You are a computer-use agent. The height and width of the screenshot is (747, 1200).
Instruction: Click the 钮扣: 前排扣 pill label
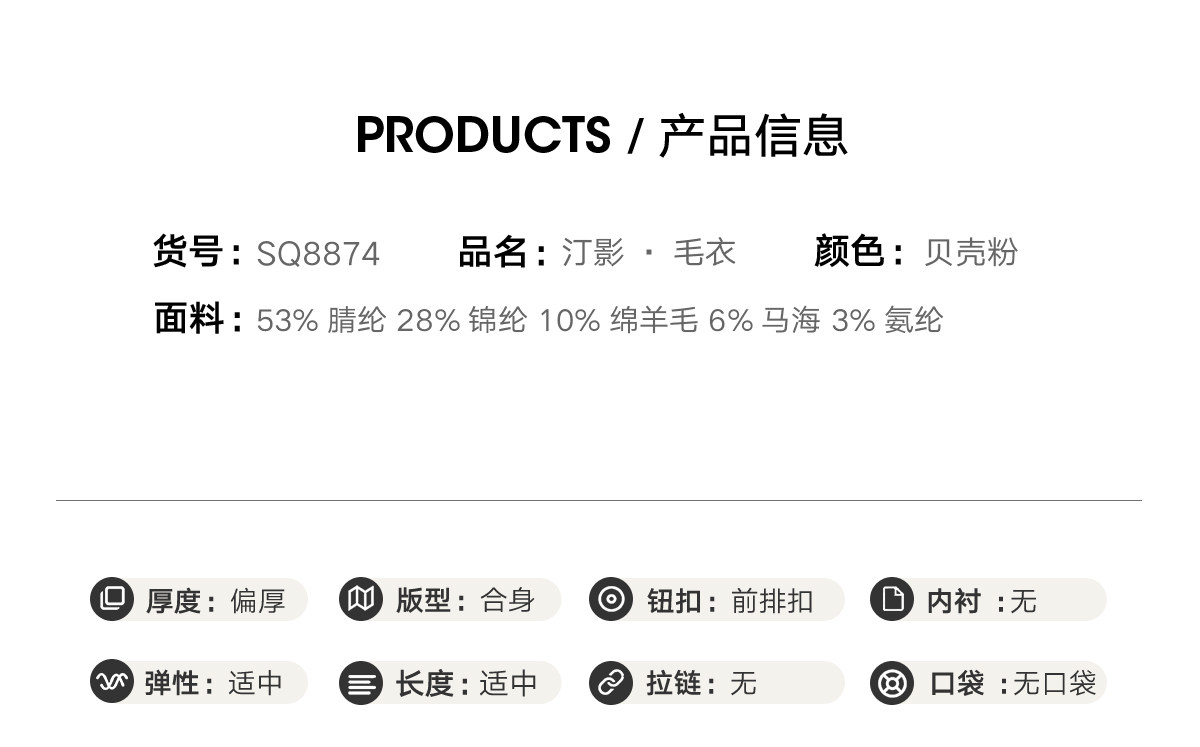click(730, 601)
